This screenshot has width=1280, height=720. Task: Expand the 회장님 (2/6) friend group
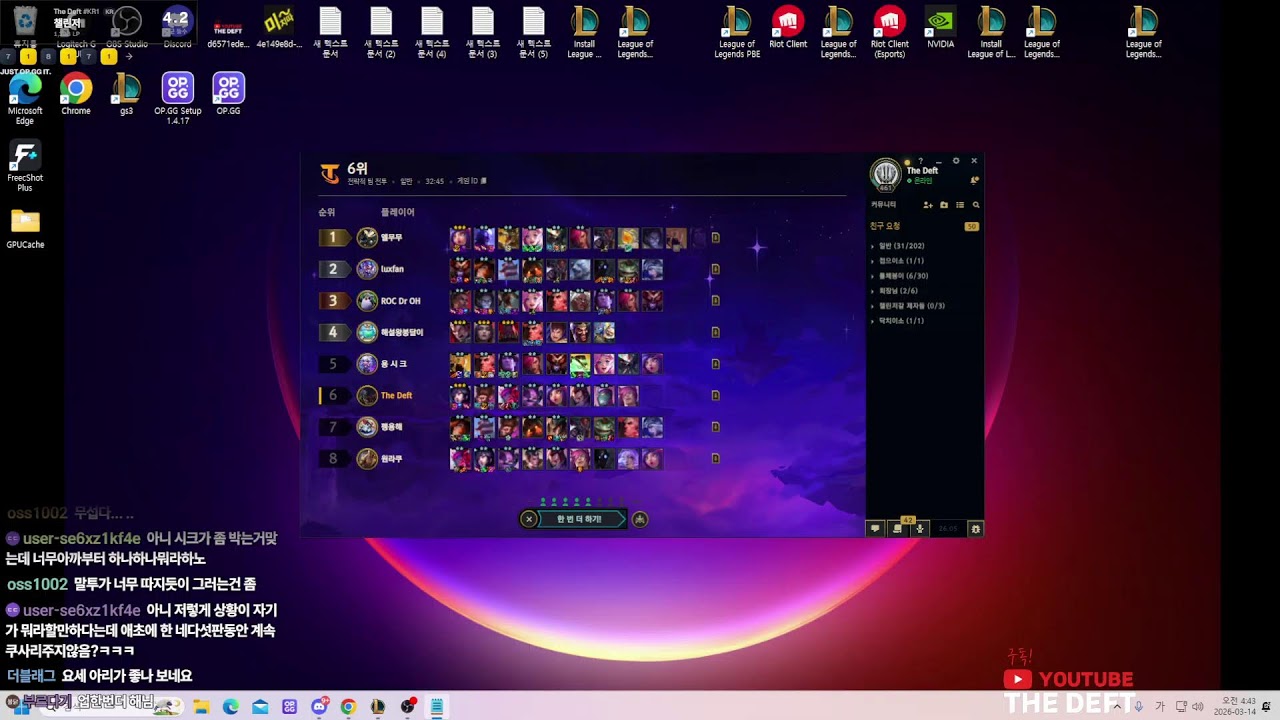coord(896,291)
